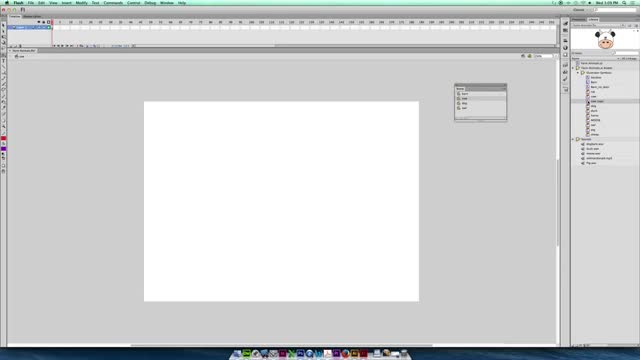This screenshot has width=640, height=360.
Task: Toggle show all layers eye icon
Action: [39, 22]
